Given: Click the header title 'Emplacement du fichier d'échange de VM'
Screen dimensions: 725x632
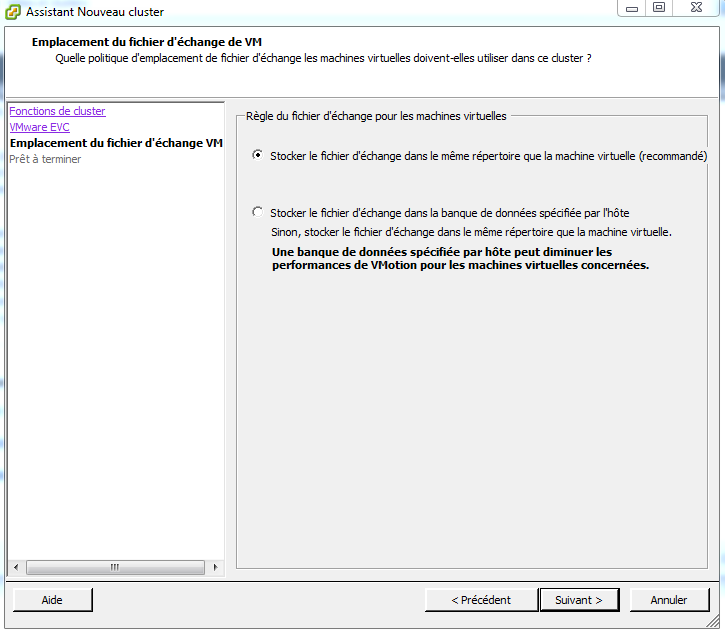Looking at the screenshot, I should coord(147,42).
